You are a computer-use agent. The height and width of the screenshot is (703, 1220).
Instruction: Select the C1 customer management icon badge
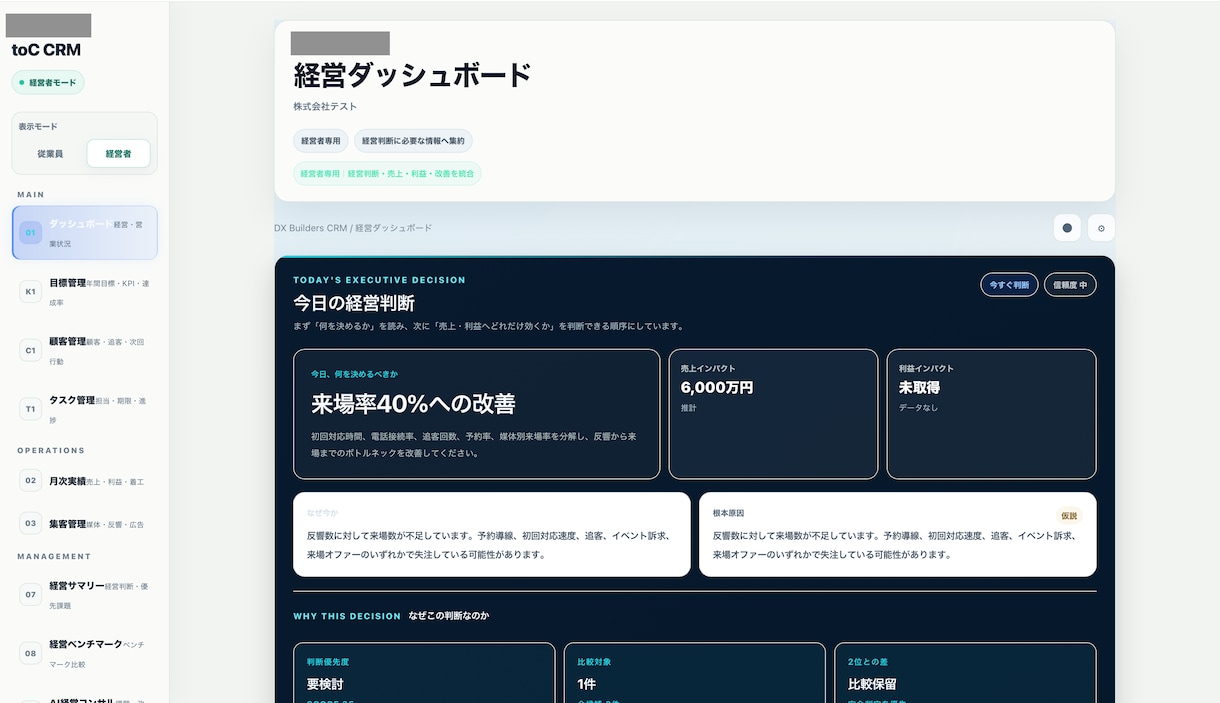pyautogui.click(x=31, y=350)
